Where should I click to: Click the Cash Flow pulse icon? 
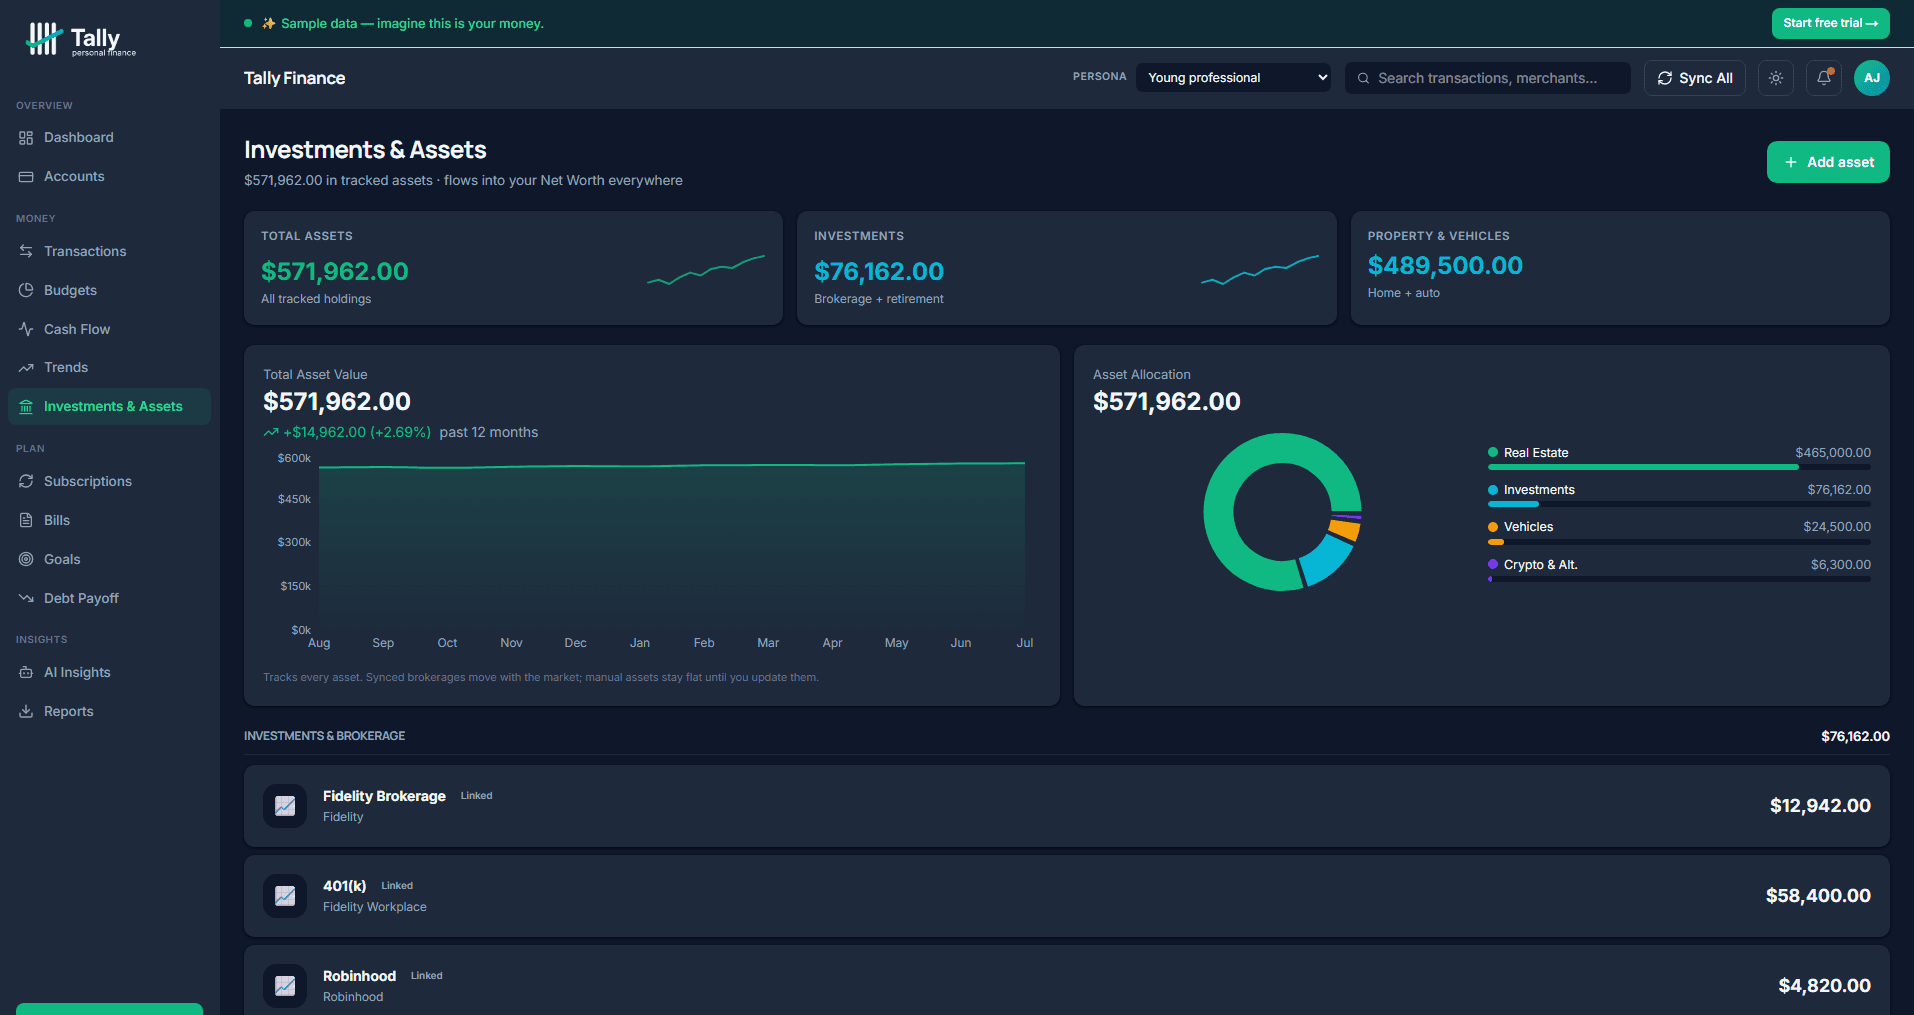[x=26, y=329]
